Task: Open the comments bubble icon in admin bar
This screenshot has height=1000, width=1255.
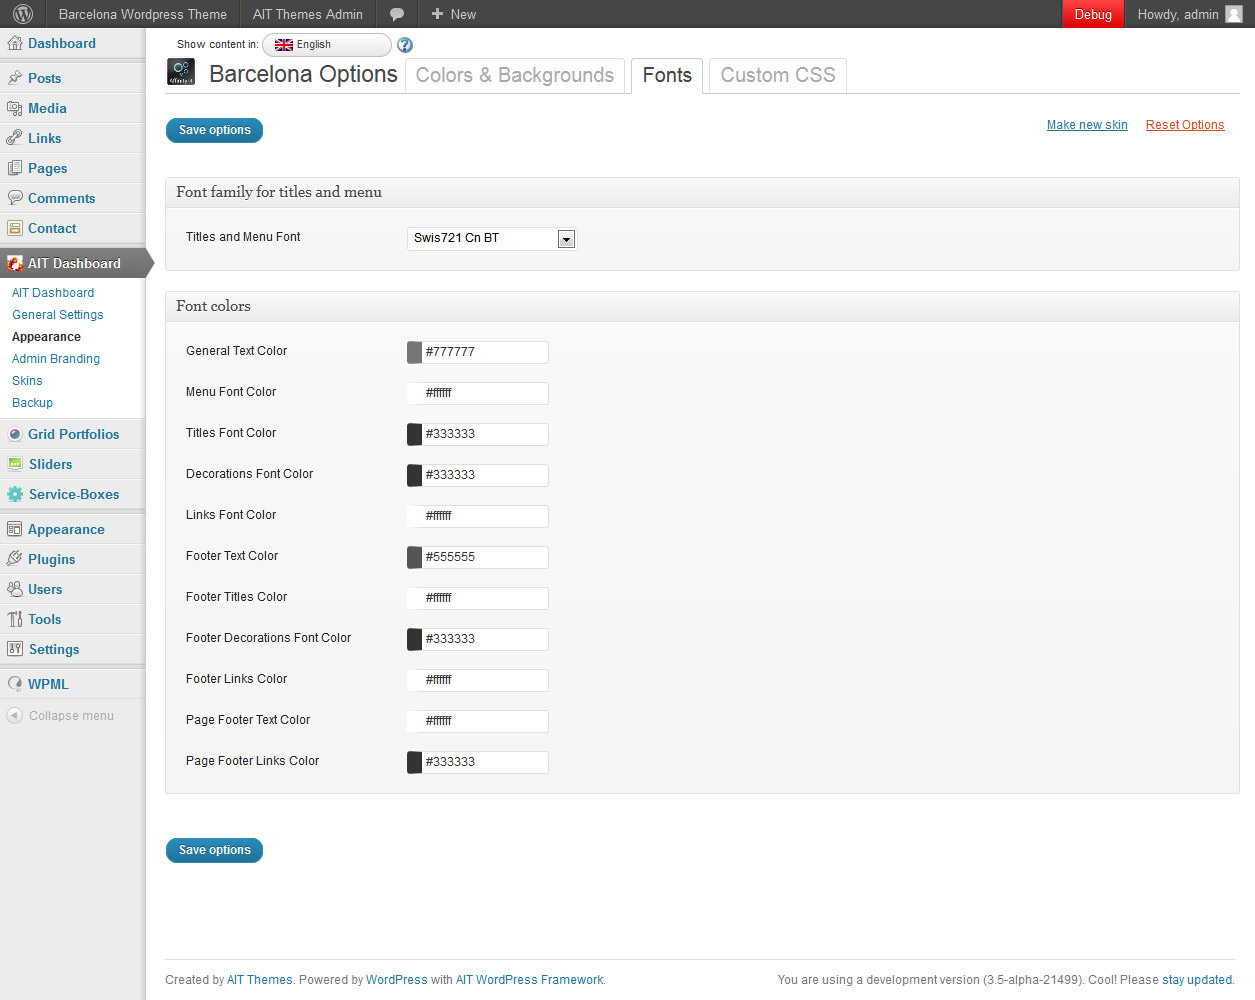Action: point(397,14)
